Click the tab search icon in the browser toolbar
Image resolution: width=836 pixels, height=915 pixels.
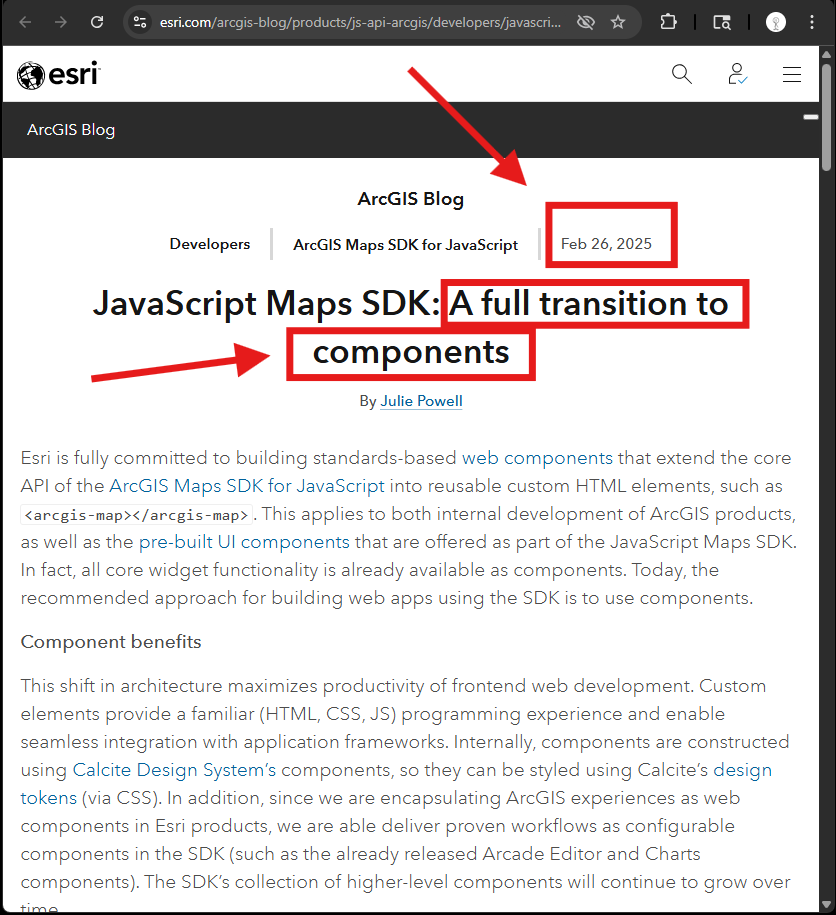722,22
